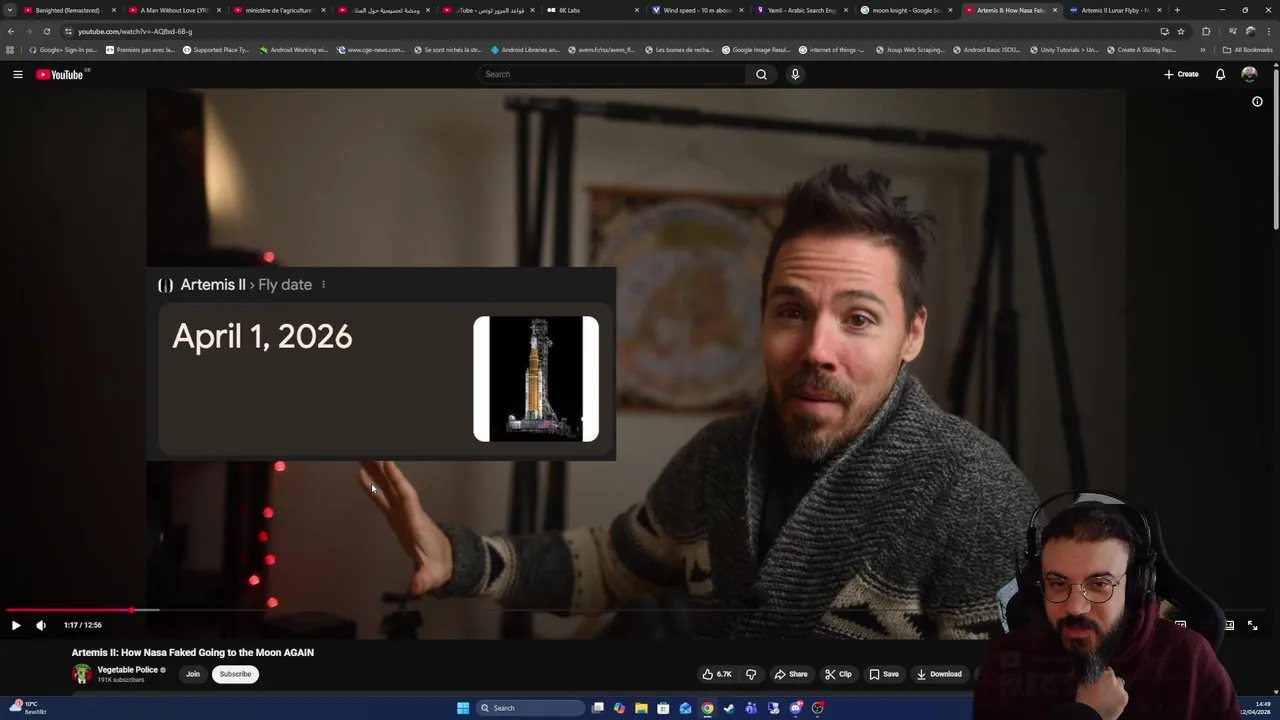Open File Explorer from the taskbar
The image size is (1280, 720).
(x=641, y=708)
